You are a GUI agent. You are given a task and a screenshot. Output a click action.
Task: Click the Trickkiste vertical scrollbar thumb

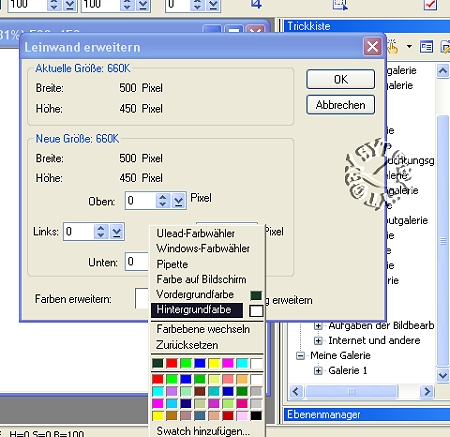[x=443, y=241]
